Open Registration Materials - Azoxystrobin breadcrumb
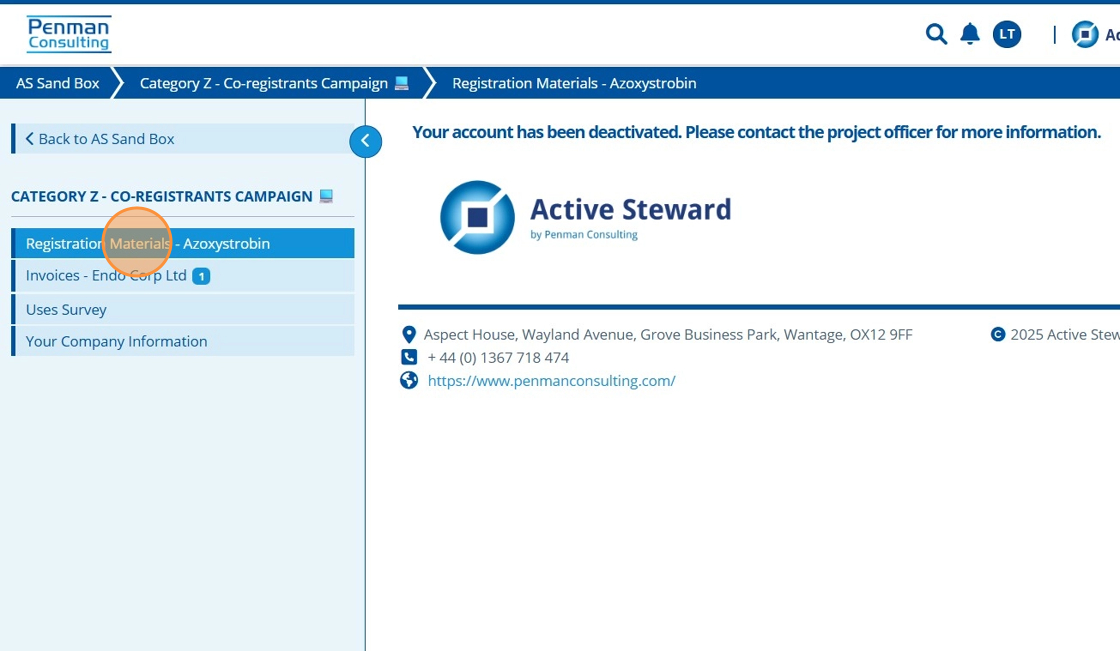Image resolution: width=1120 pixels, height=651 pixels. click(574, 83)
